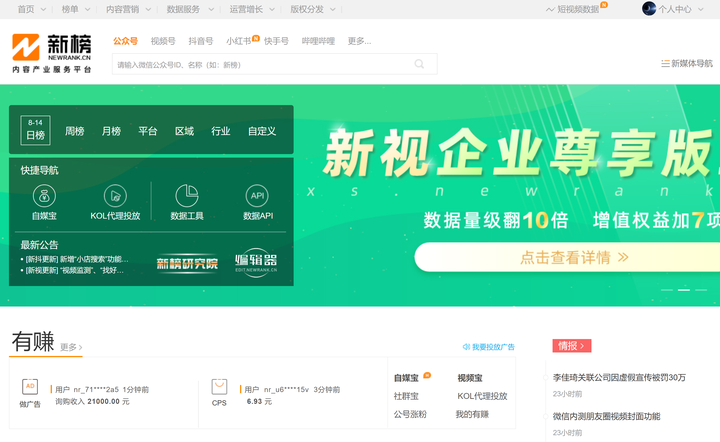Select the last banner carousel indicator
Viewport: 720px width, 442px height.
point(701,290)
